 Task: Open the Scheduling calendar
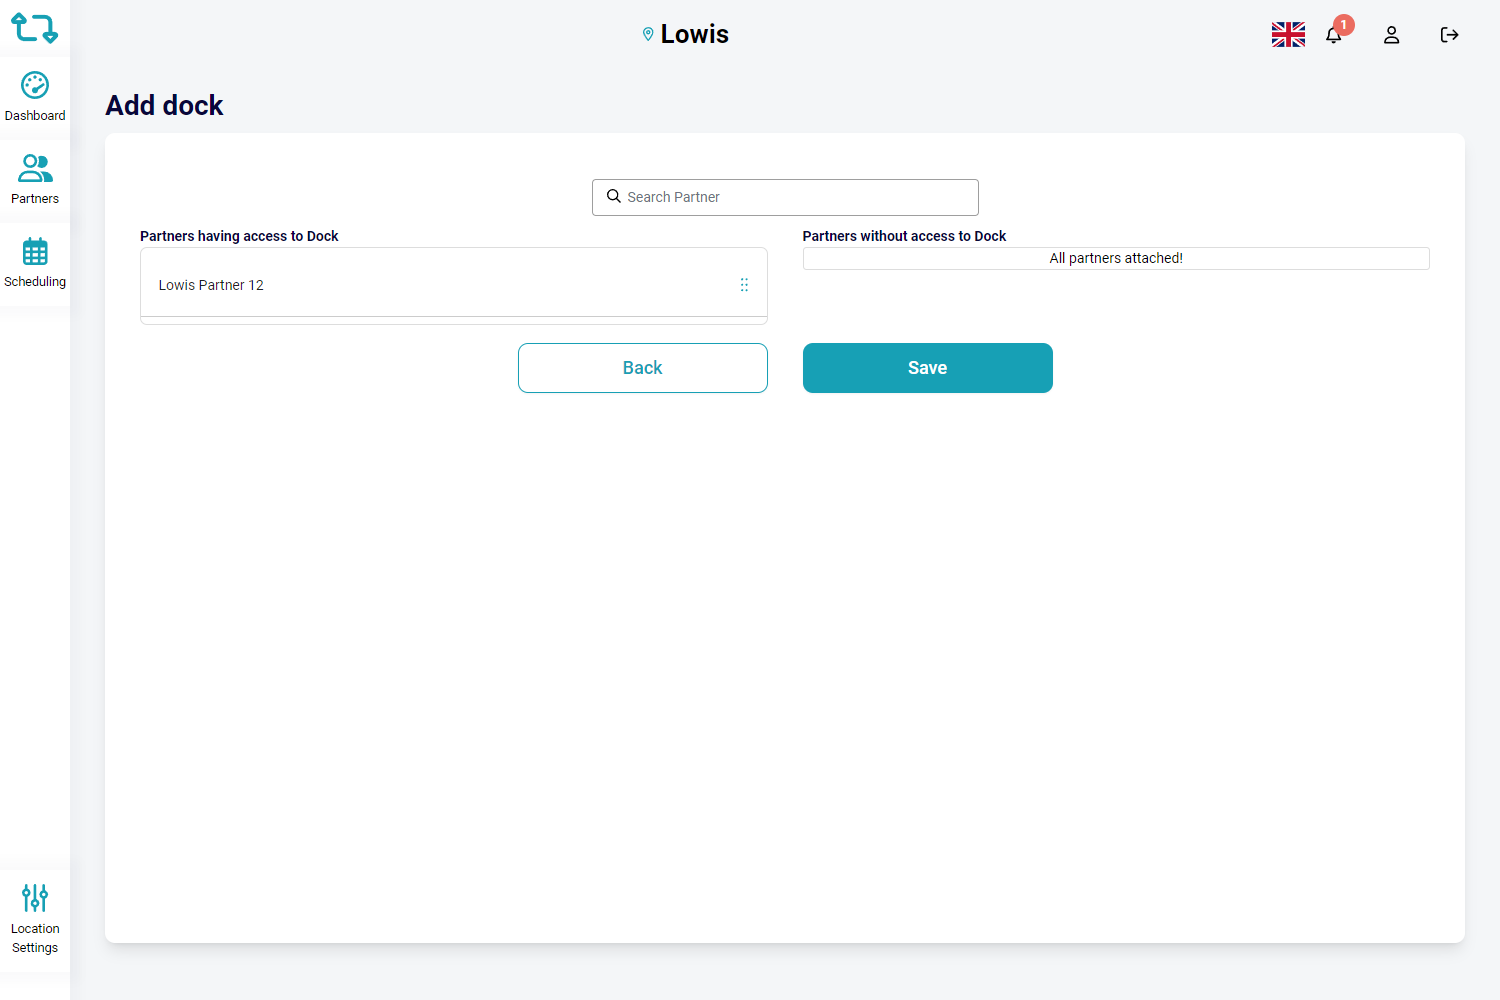(x=35, y=263)
